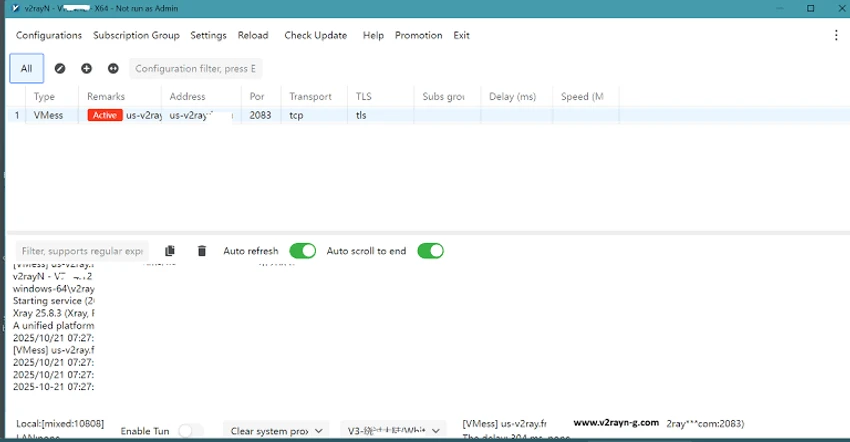Open the Settings menu
This screenshot has width=850, height=442.
coord(208,35)
